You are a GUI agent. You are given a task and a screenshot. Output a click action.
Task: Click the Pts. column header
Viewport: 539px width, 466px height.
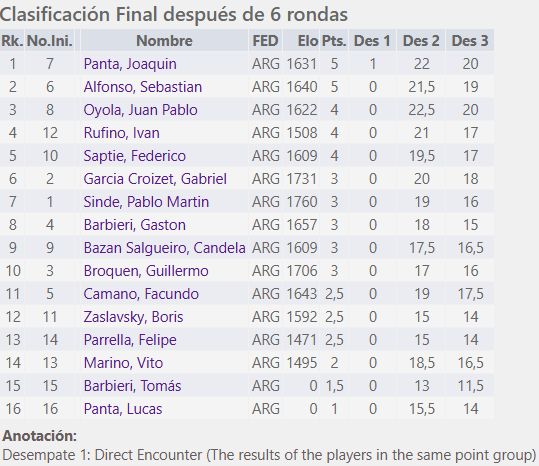point(334,41)
